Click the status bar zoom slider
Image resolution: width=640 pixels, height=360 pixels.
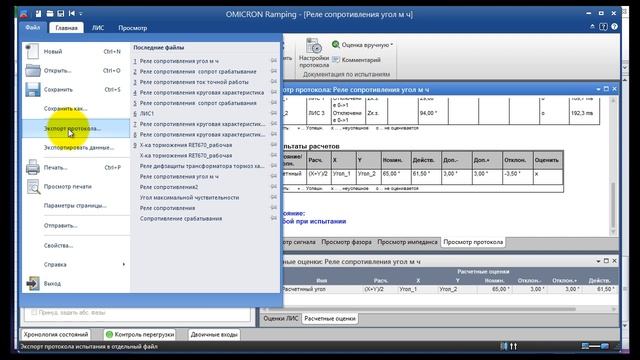click(x=595, y=346)
